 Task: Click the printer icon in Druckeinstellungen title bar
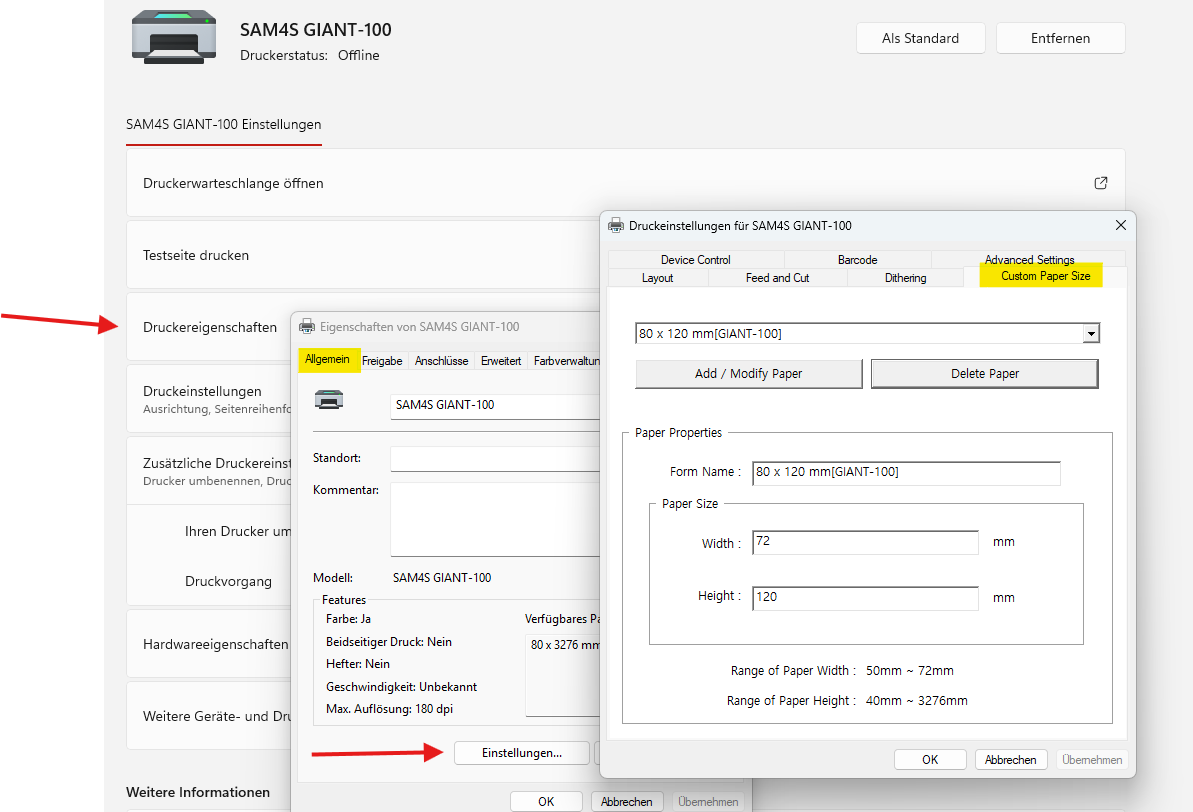point(616,225)
